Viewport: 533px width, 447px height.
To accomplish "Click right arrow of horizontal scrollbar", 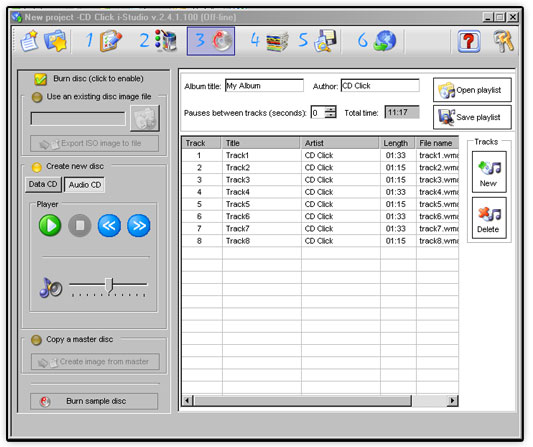I will point(452,401).
